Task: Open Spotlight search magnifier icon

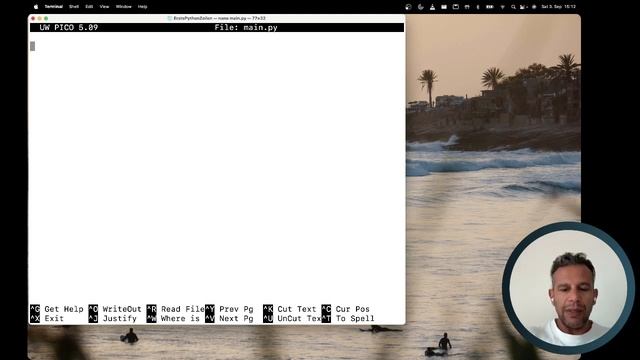Action: coord(513,7)
